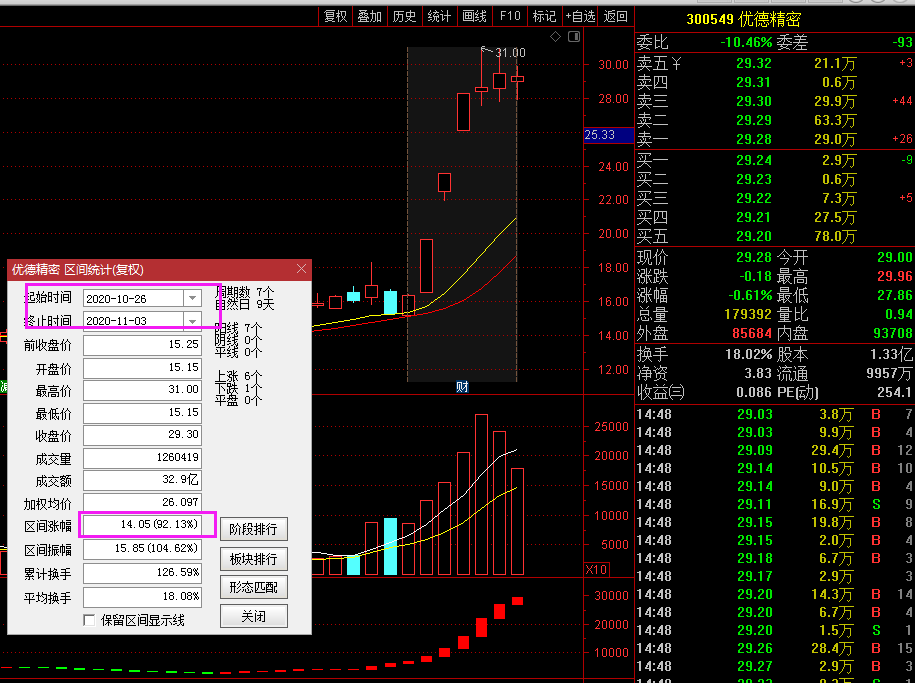915x683 pixels.
Task: Add stock via +自选 button
Action: pos(580,16)
